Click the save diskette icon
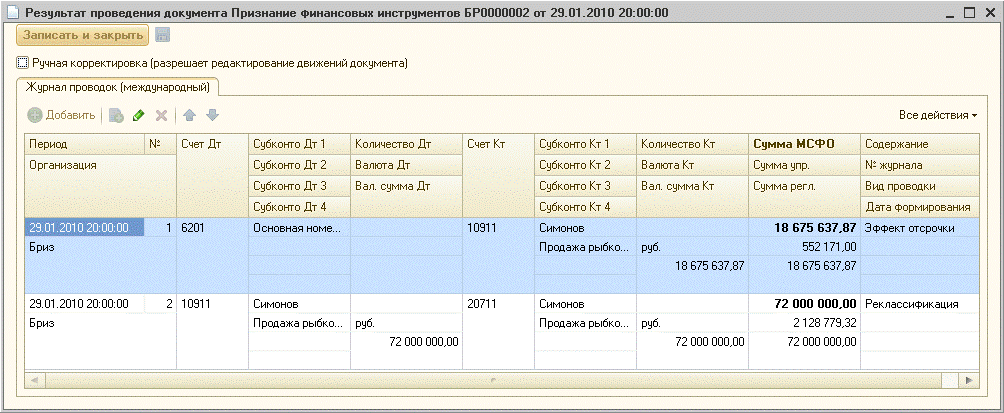Viewport: 1004px width, 413px height. [x=162, y=35]
